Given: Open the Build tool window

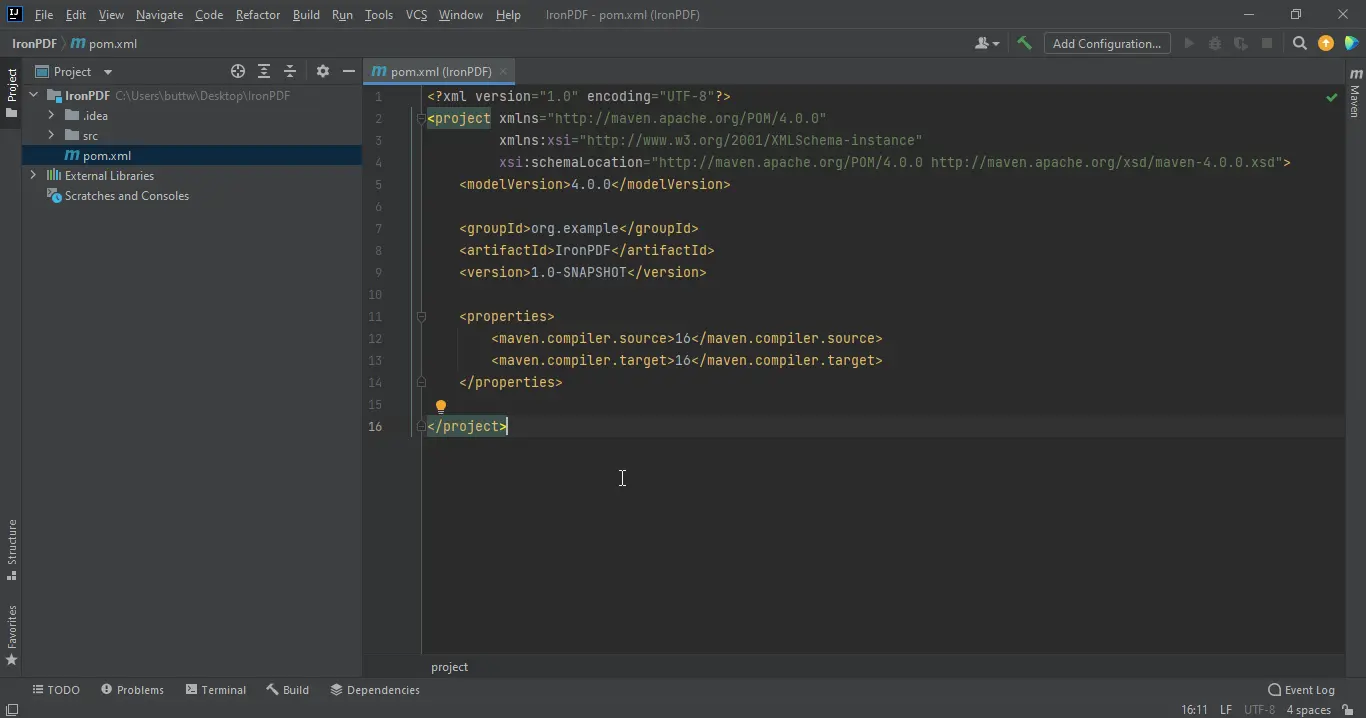Looking at the screenshot, I should 288,690.
